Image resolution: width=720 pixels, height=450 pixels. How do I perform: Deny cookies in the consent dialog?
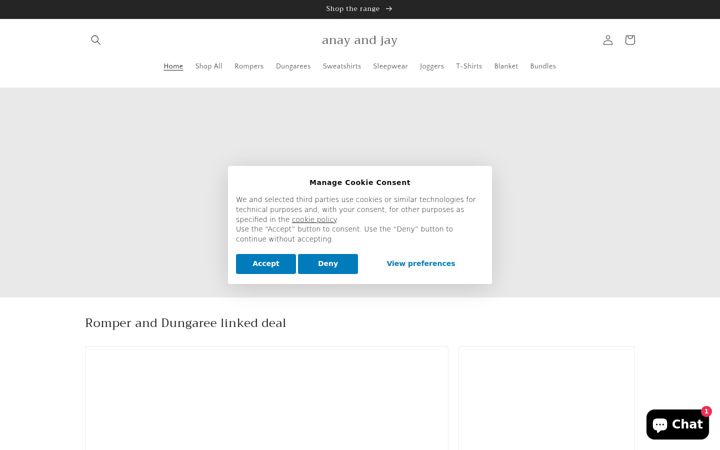[328, 264]
